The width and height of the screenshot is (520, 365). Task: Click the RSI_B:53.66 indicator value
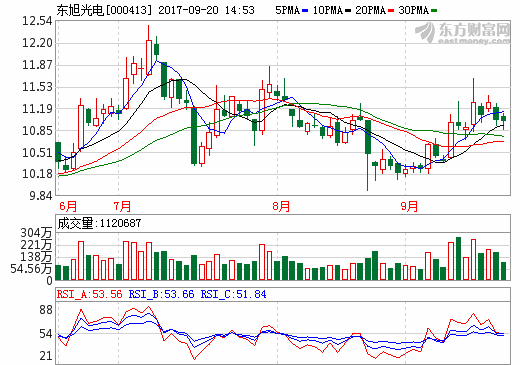click(x=161, y=294)
